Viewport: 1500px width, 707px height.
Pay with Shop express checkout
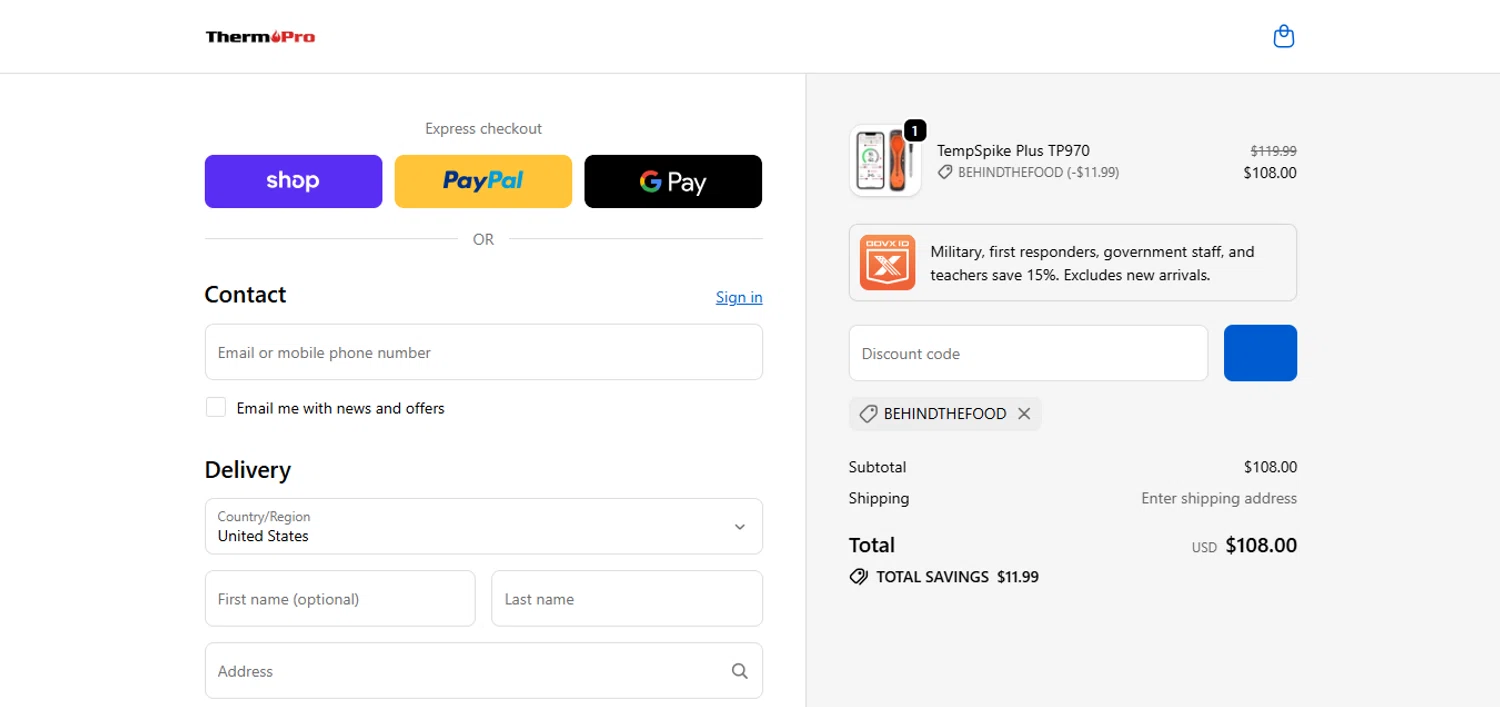[x=293, y=181]
